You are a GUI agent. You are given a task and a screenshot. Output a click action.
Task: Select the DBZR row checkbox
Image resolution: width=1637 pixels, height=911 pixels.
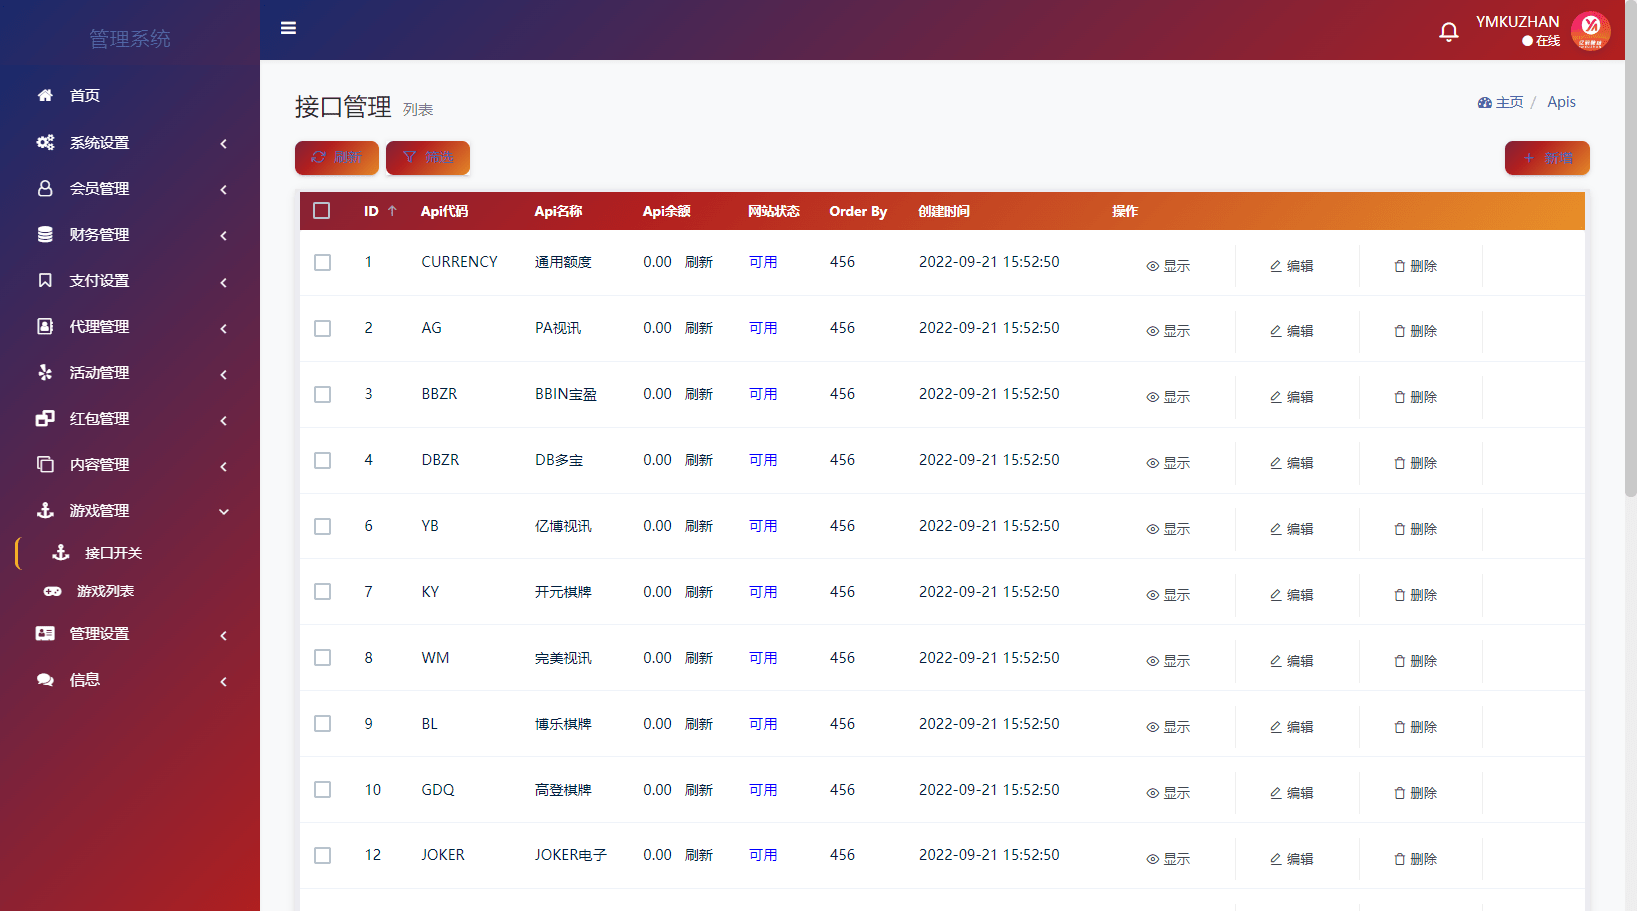tap(322, 460)
